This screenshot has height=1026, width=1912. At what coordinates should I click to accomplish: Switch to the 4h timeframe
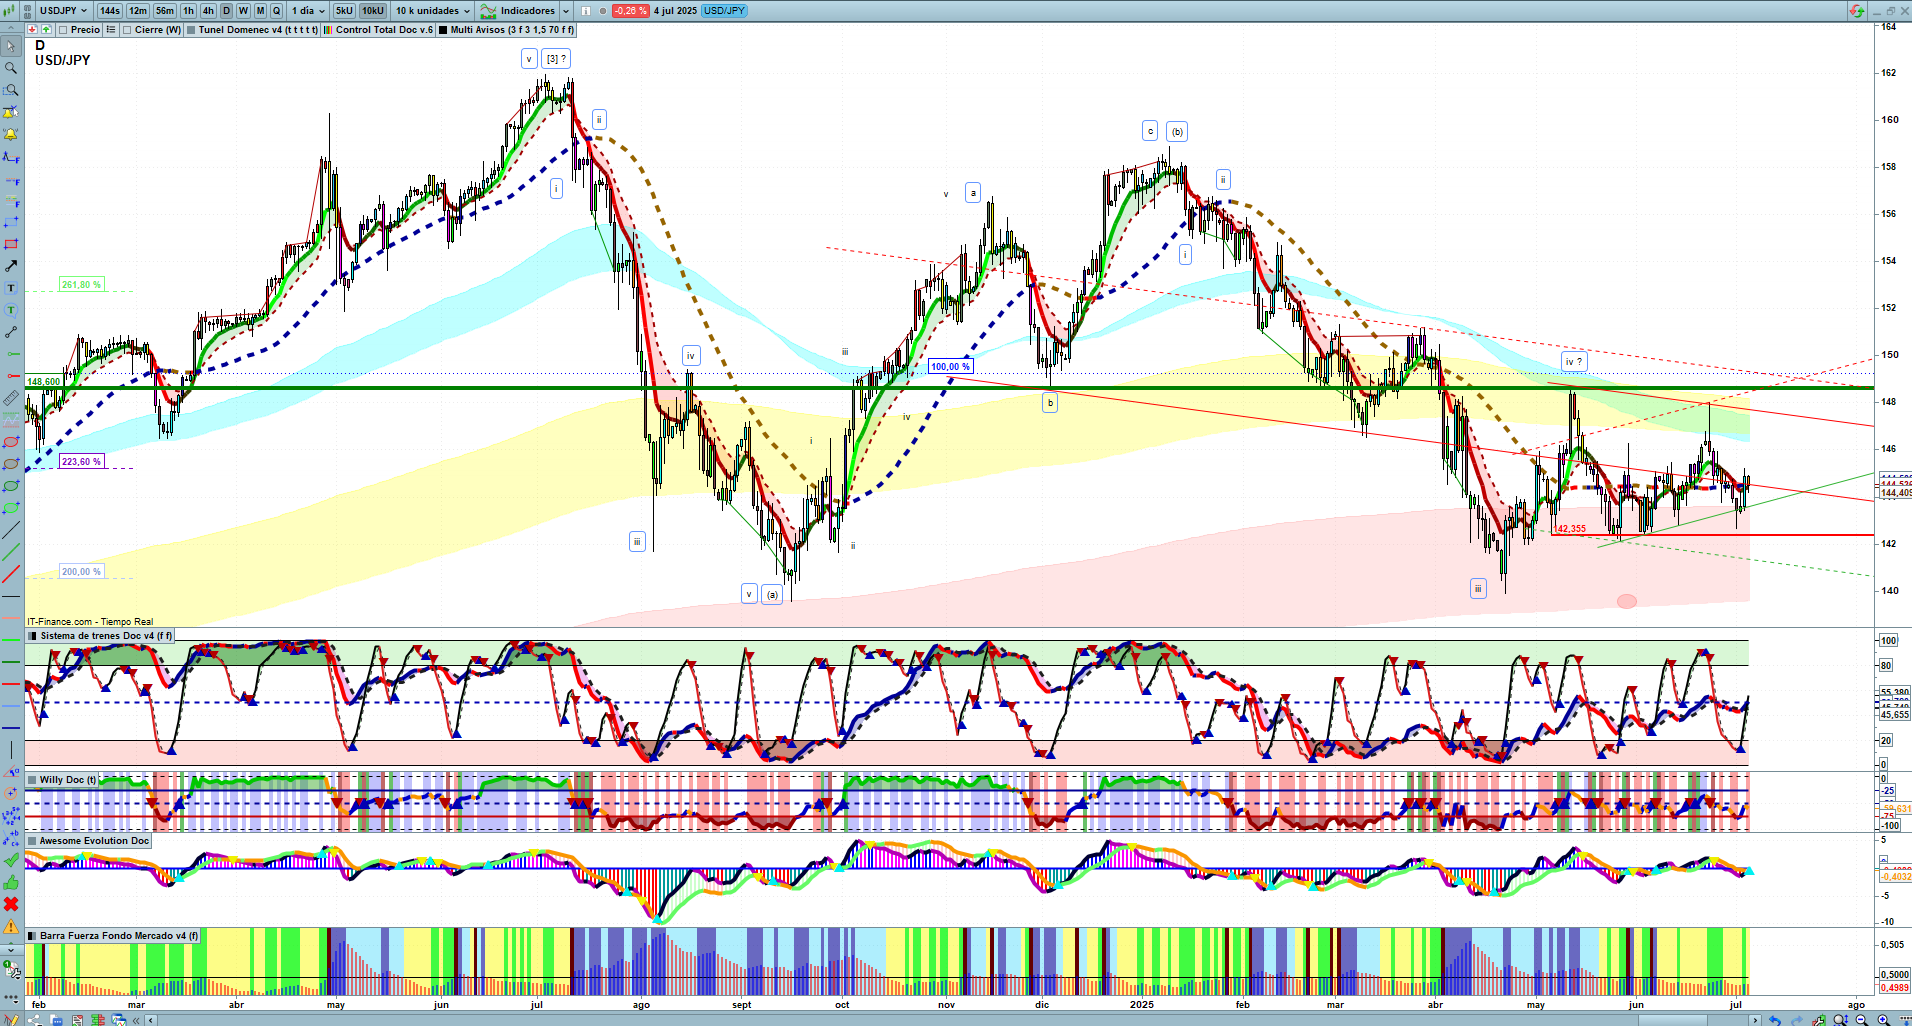(x=208, y=11)
